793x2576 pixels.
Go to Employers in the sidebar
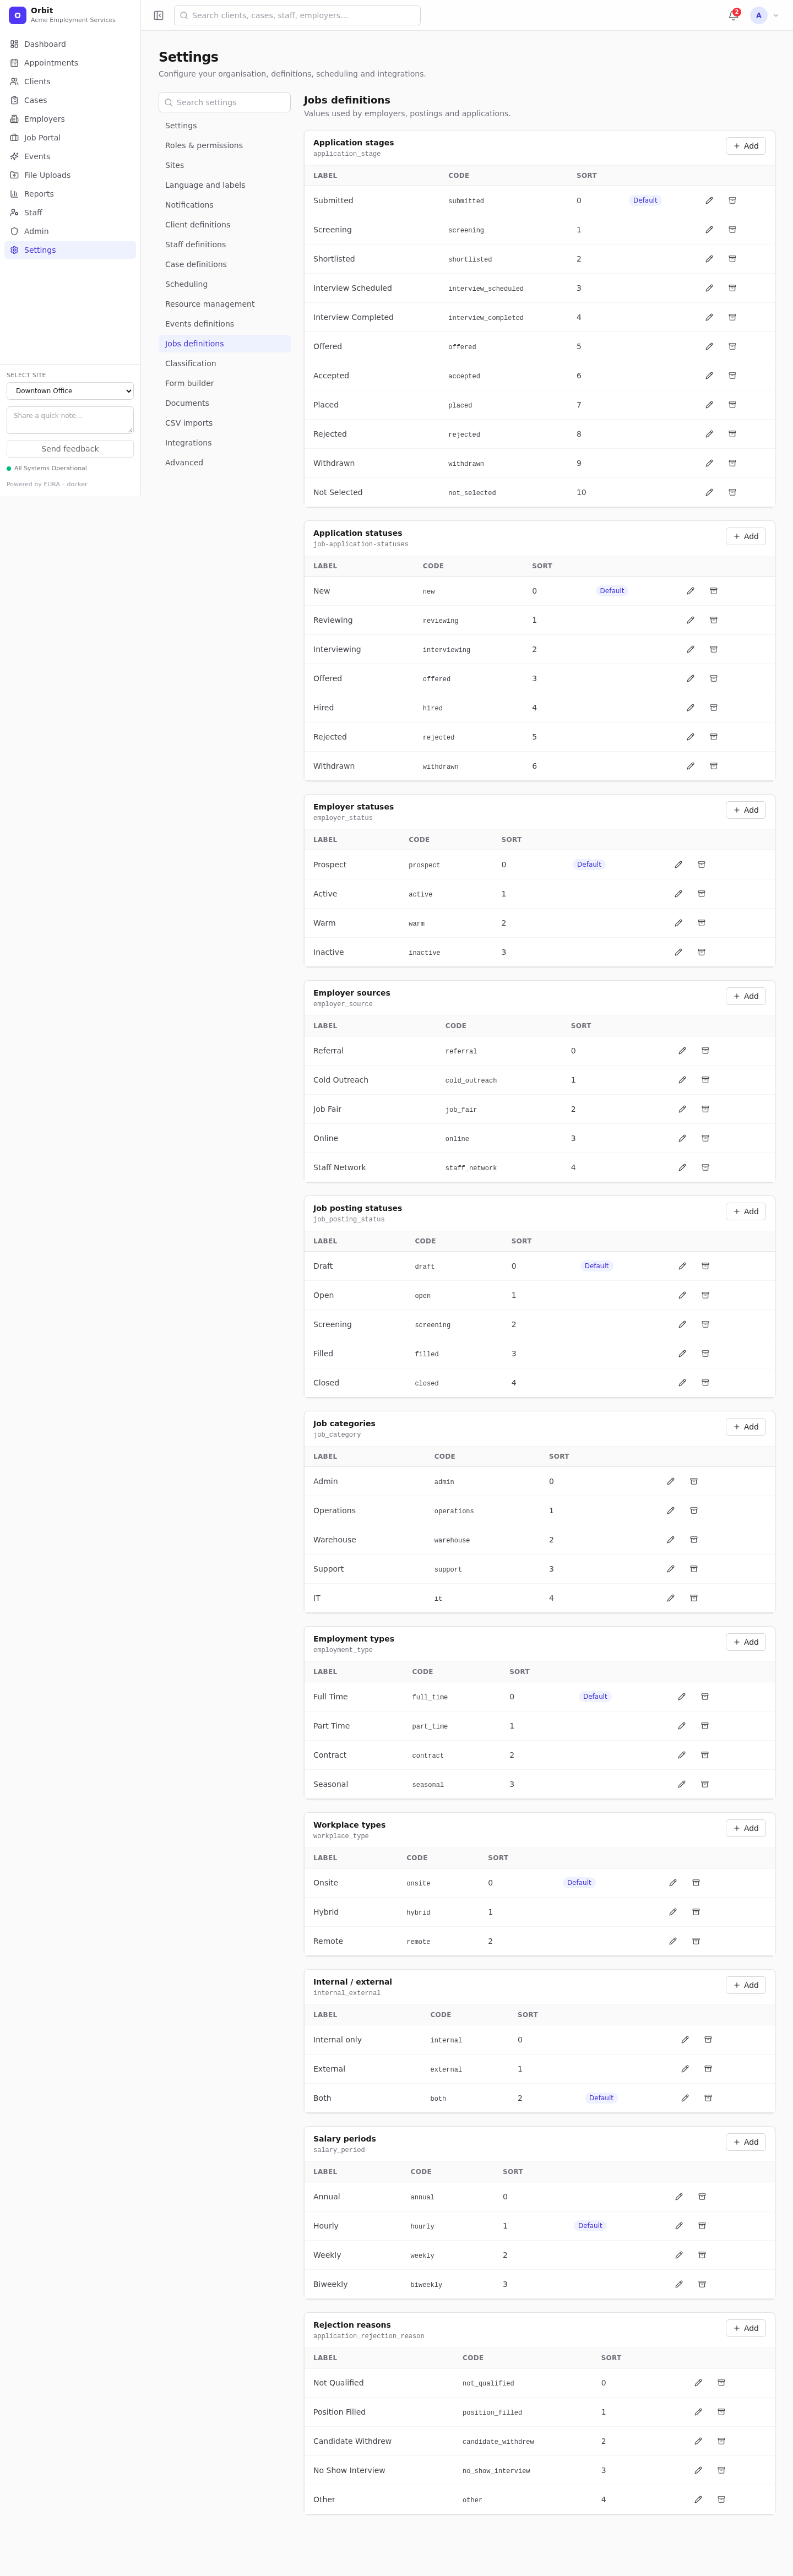click(70, 119)
